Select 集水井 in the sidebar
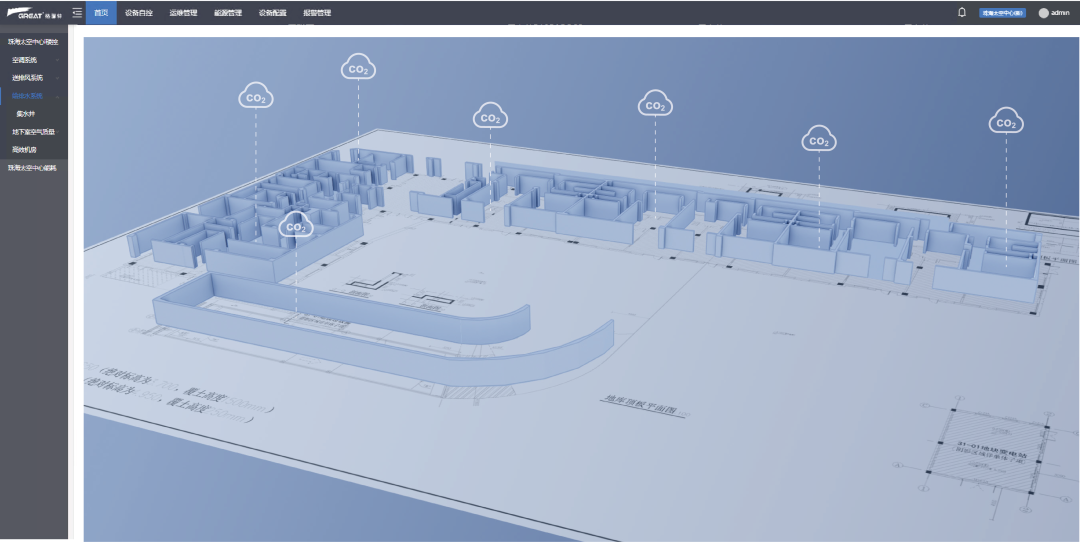Viewport: 1080px width, 542px height. [25, 114]
